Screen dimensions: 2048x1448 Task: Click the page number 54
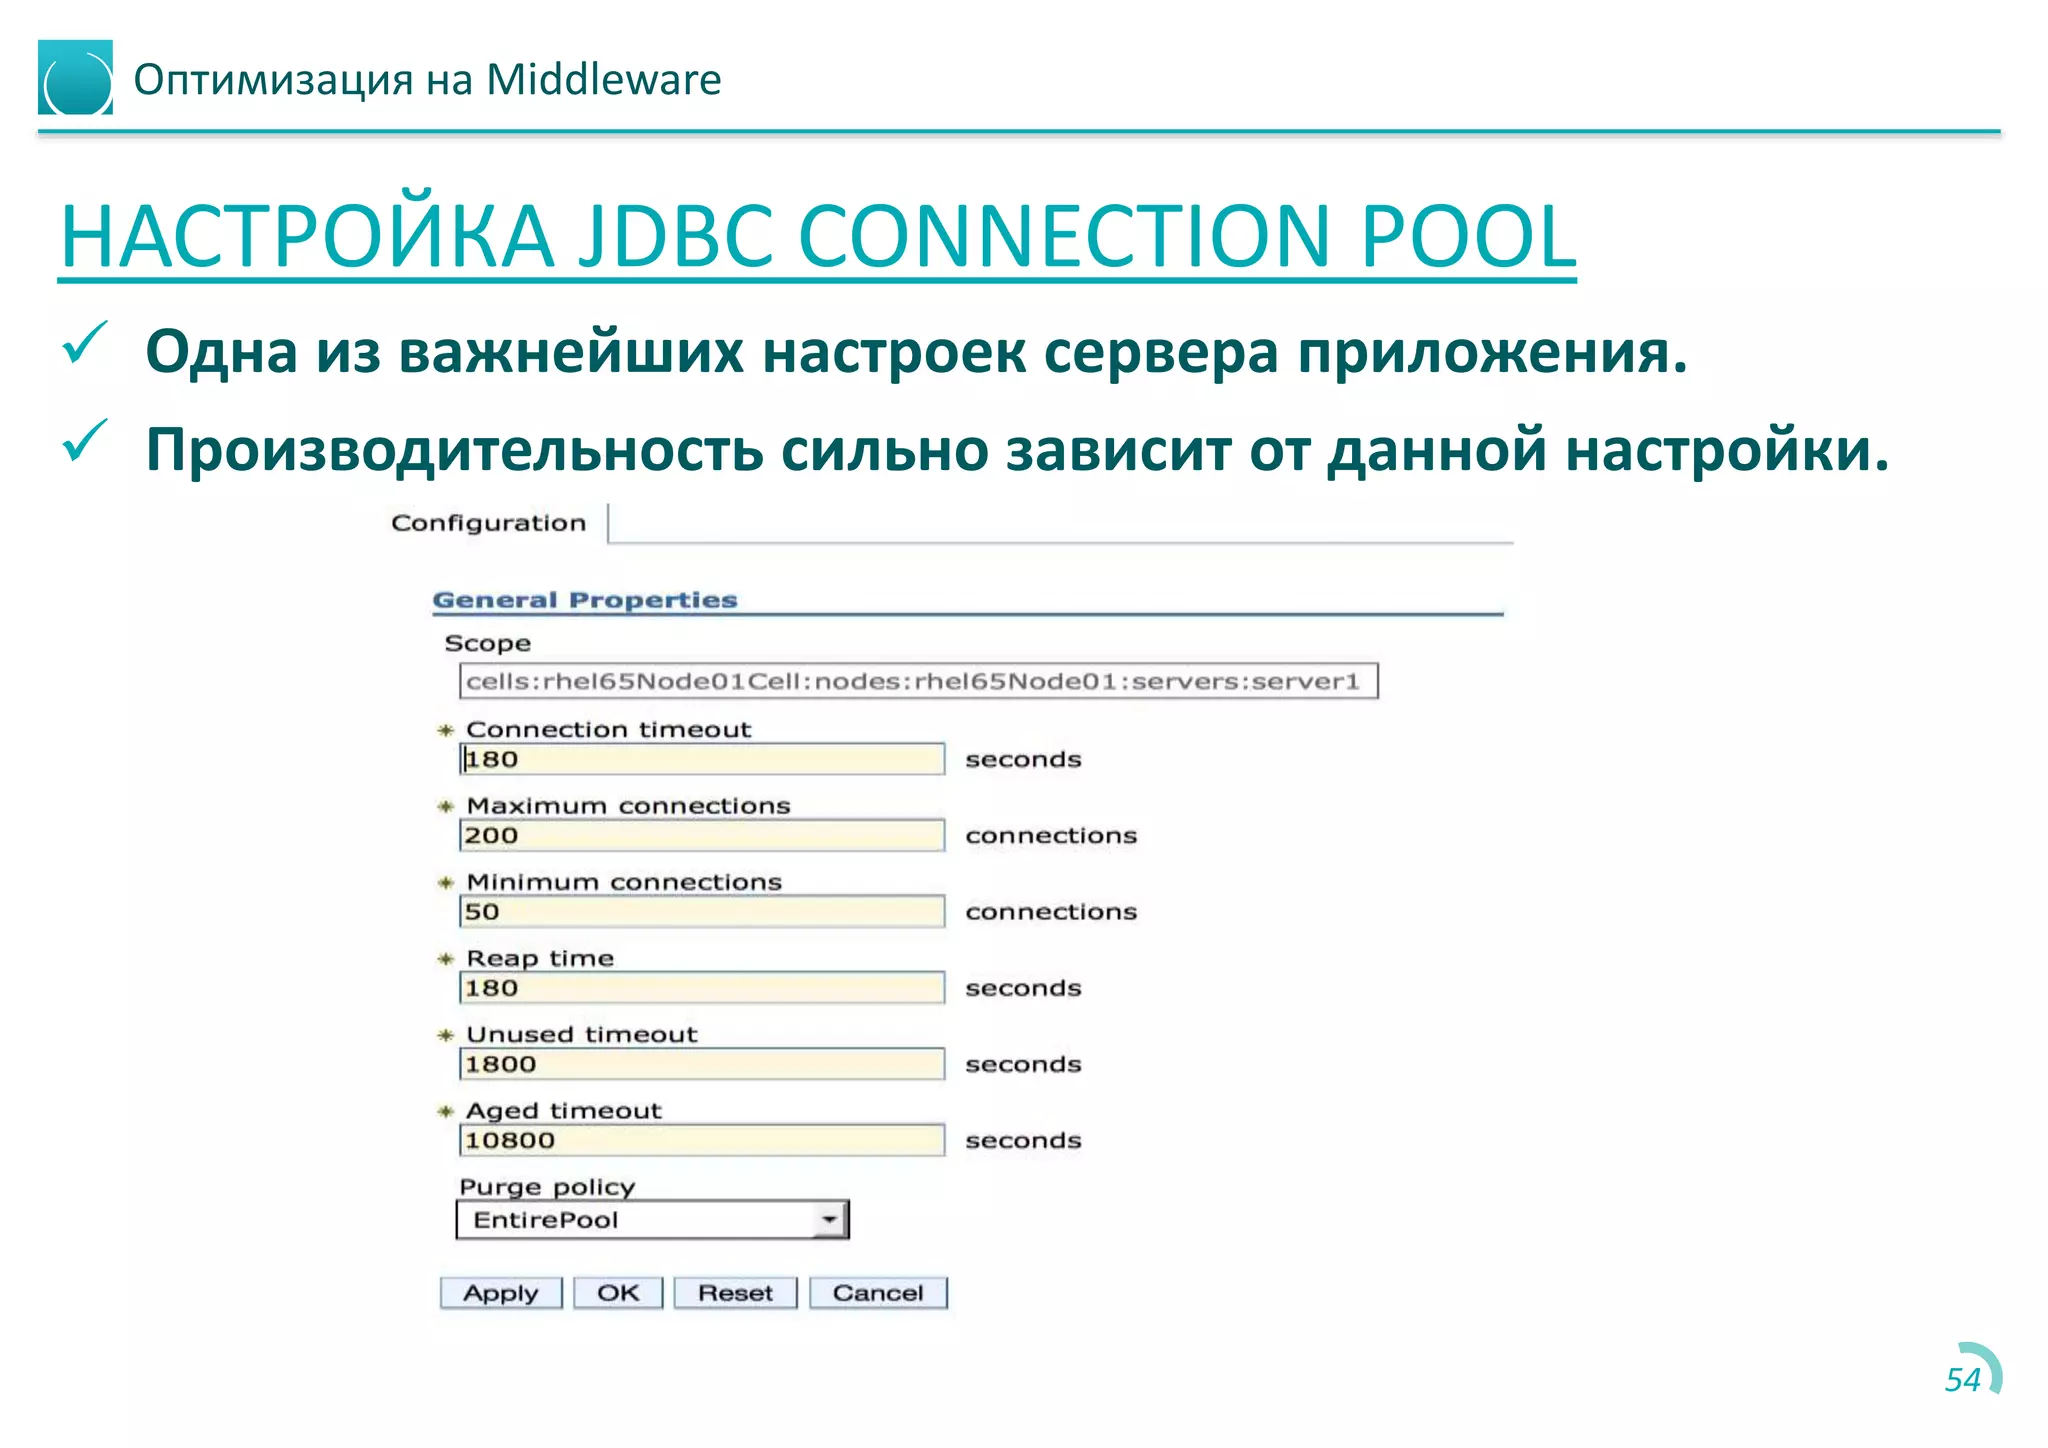pos(1962,1380)
